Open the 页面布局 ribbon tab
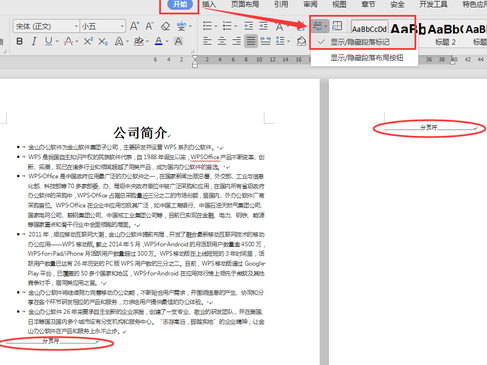 tap(245, 4)
